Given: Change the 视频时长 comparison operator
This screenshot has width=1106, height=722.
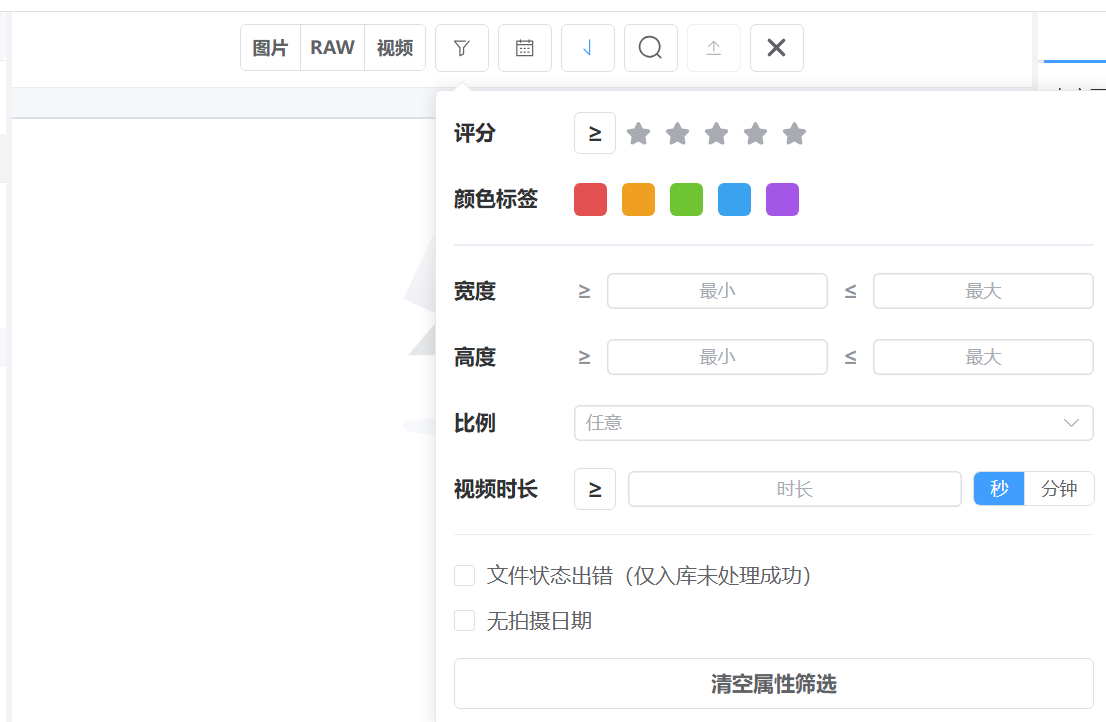Looking at the screenshot, I should point(595,489).
